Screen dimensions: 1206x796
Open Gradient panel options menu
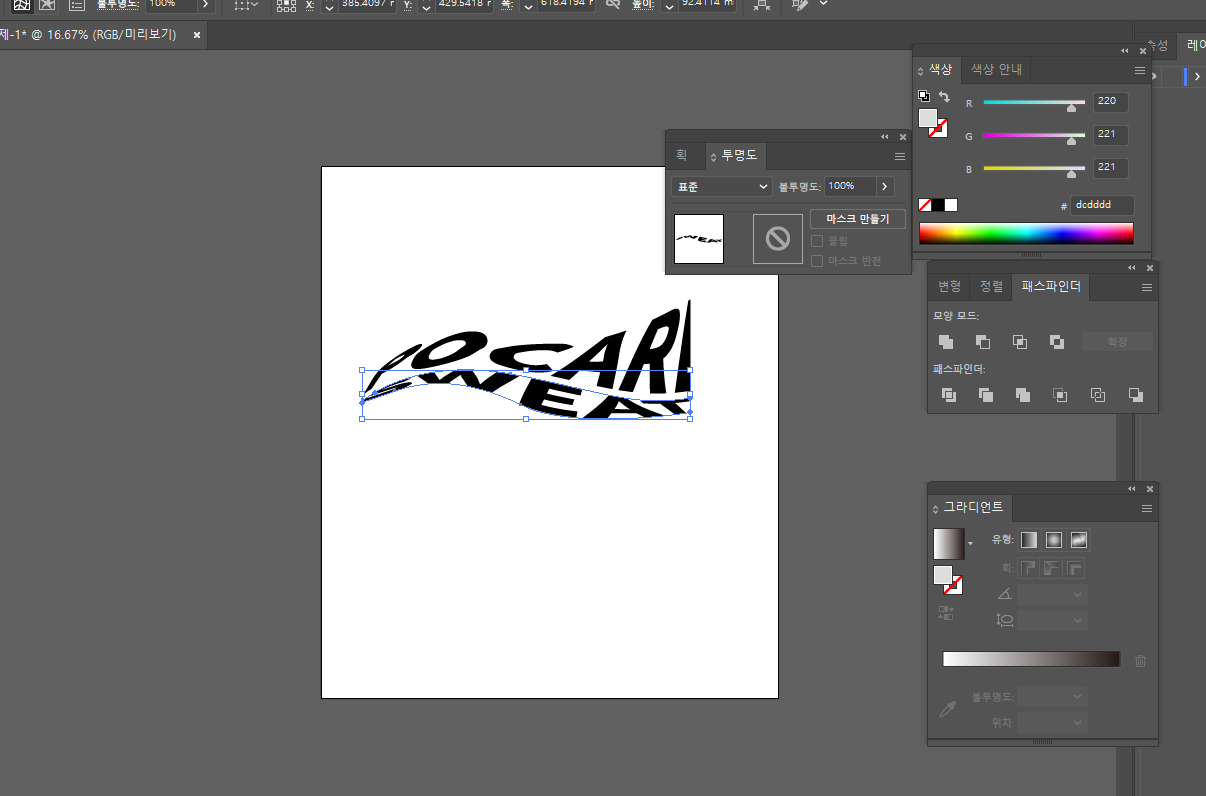1147,508
